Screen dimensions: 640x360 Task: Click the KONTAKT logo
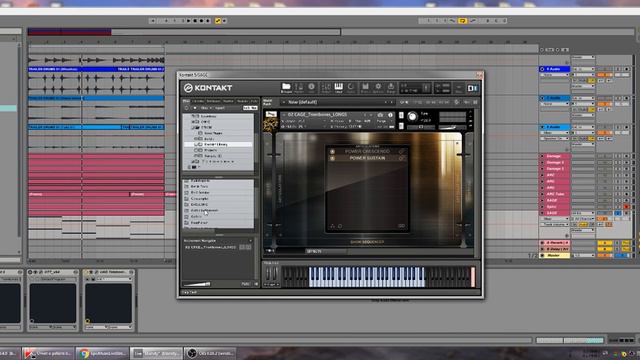(208, 88)
